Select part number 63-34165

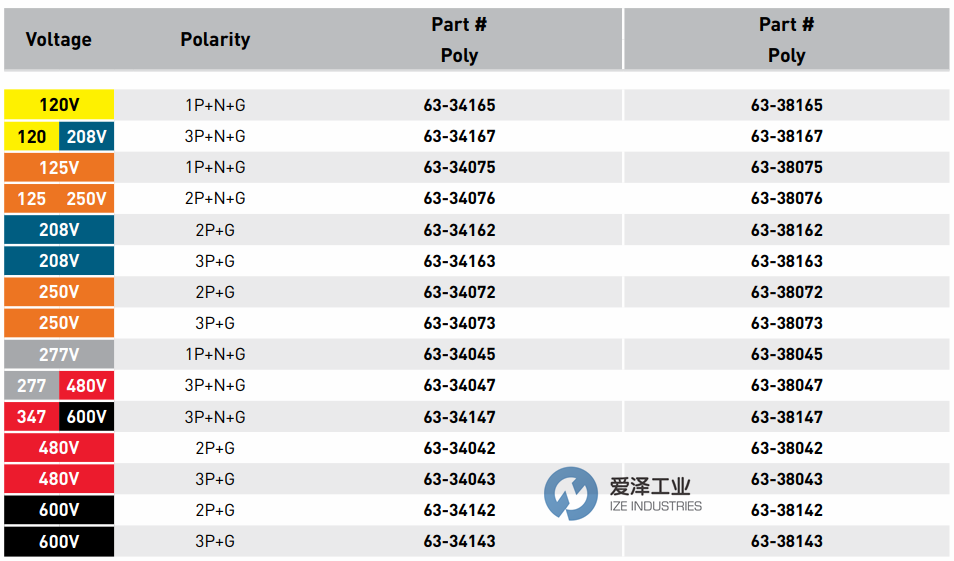pyautogui.click(x=459, y=105)
